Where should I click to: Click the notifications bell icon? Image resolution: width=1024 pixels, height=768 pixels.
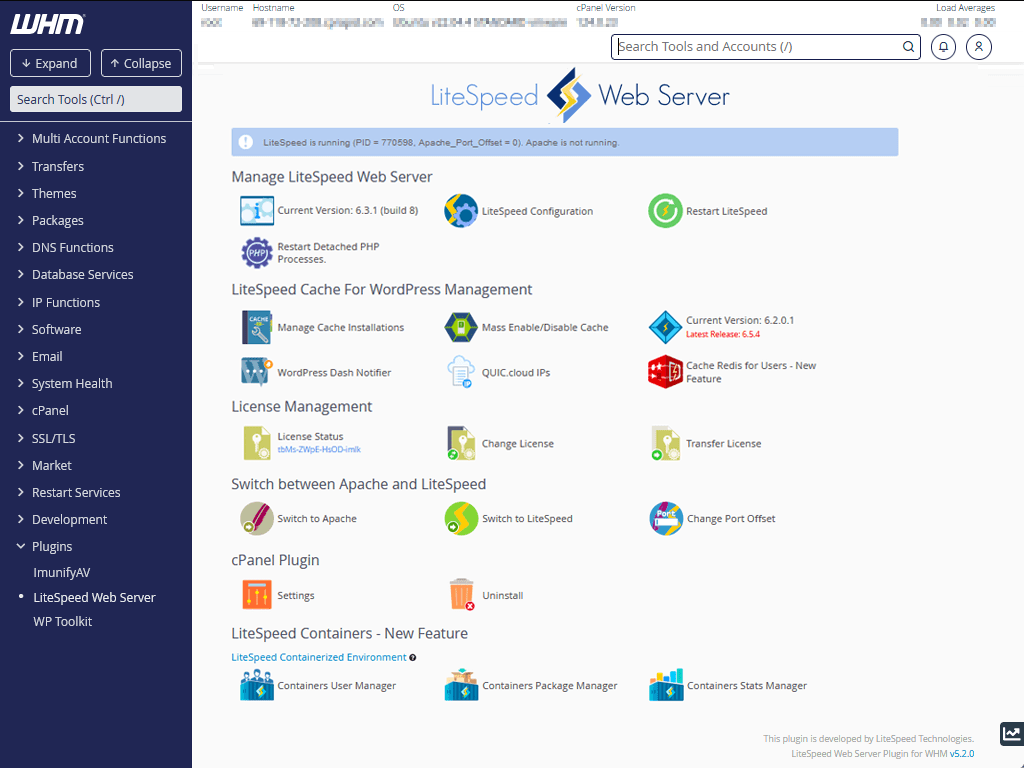943,46
